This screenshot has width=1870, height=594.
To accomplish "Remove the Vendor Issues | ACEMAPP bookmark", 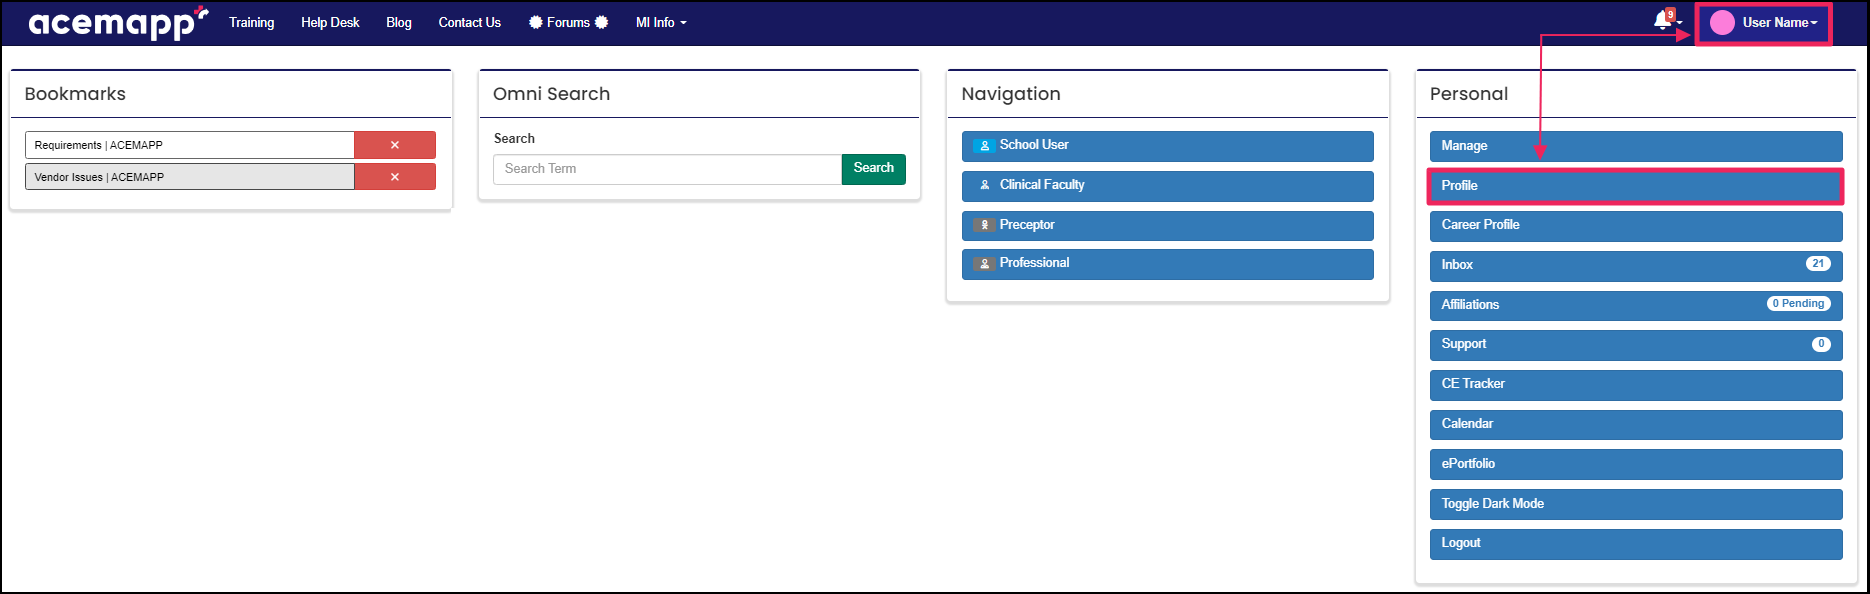I will 395,177.
